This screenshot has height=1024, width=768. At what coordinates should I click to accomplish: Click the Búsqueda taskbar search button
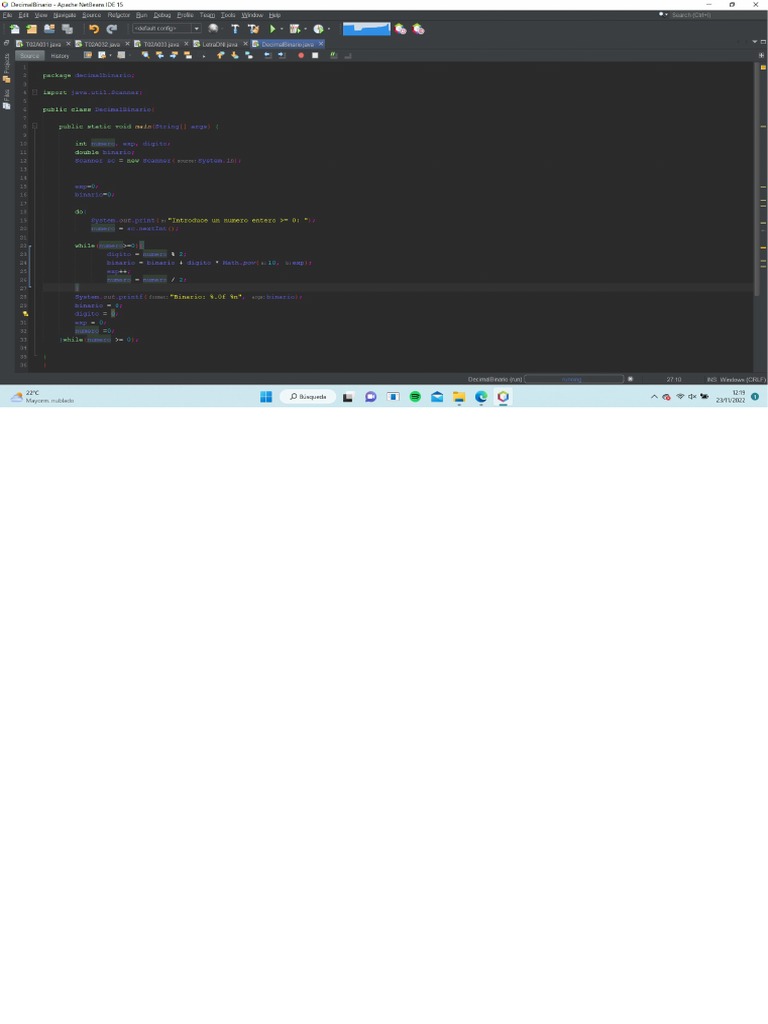[308, 397]
